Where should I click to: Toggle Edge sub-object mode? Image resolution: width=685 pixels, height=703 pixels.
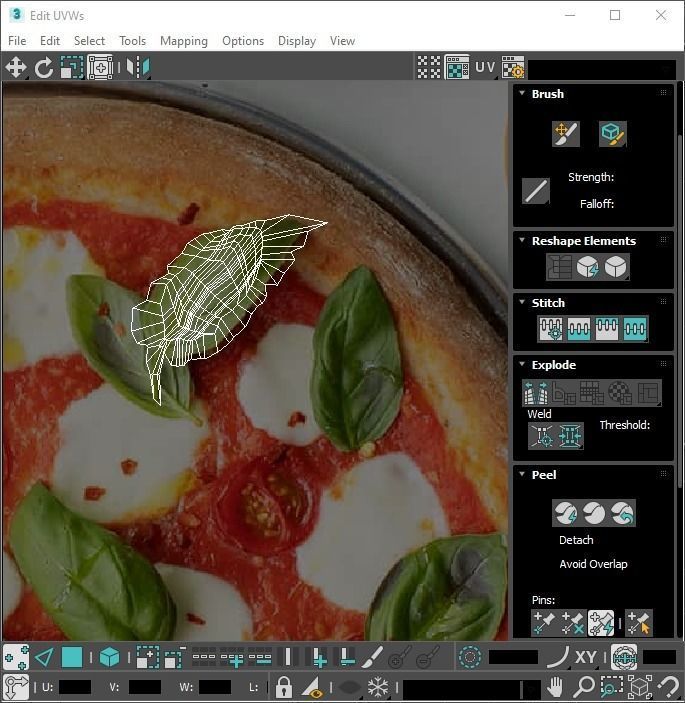44,658
